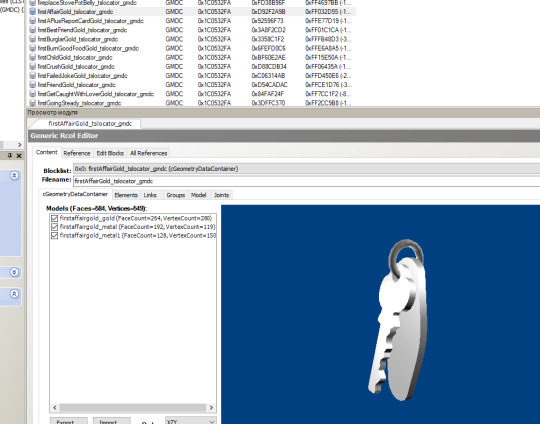
Task: Select the Joints sub-tab
Action: (221, 195)
